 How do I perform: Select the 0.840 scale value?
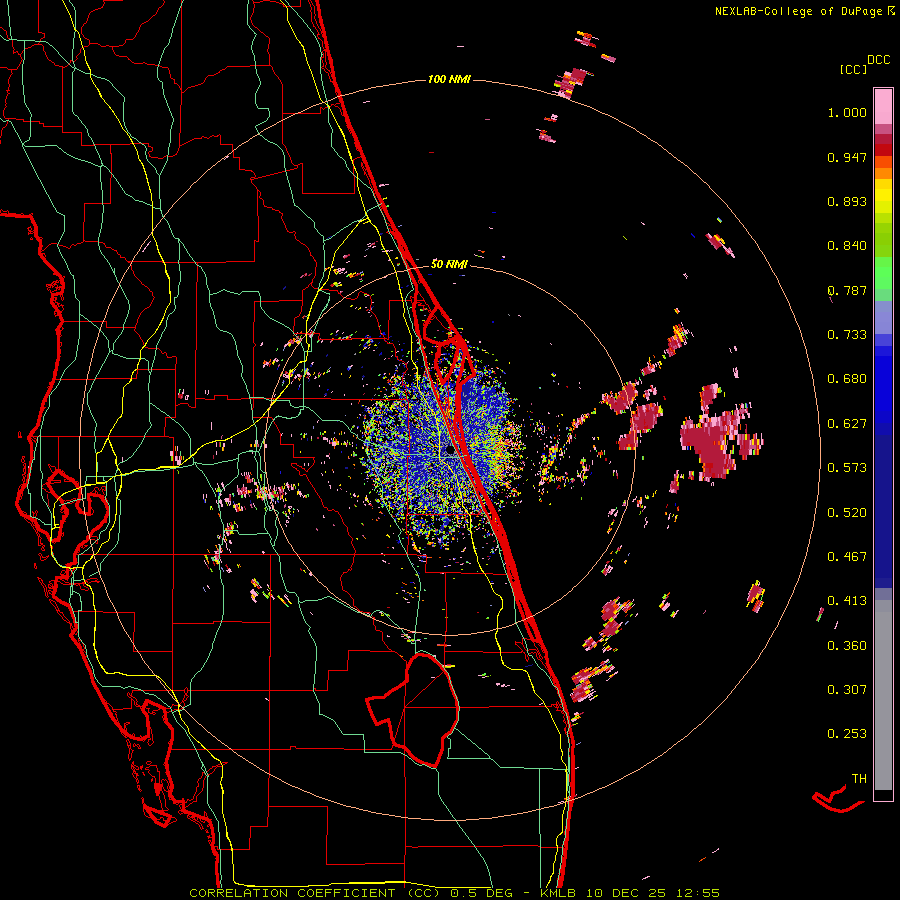pyautogui.click(x=847, y=246)
